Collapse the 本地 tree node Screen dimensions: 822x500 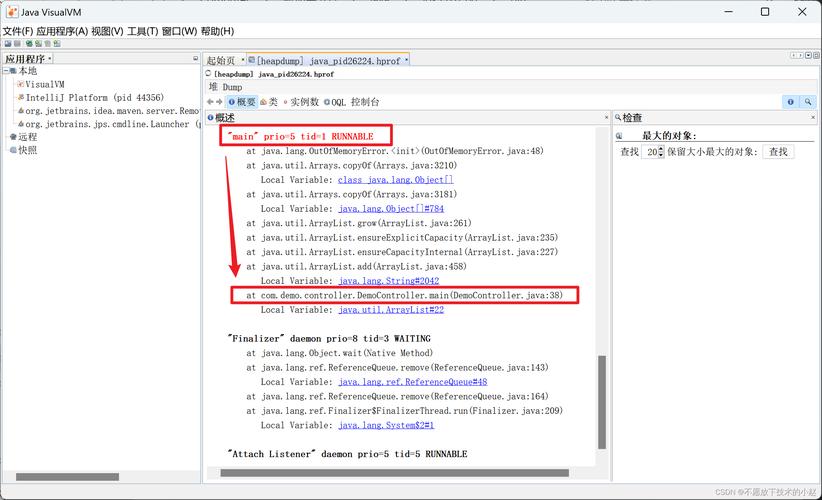[6, 71]
